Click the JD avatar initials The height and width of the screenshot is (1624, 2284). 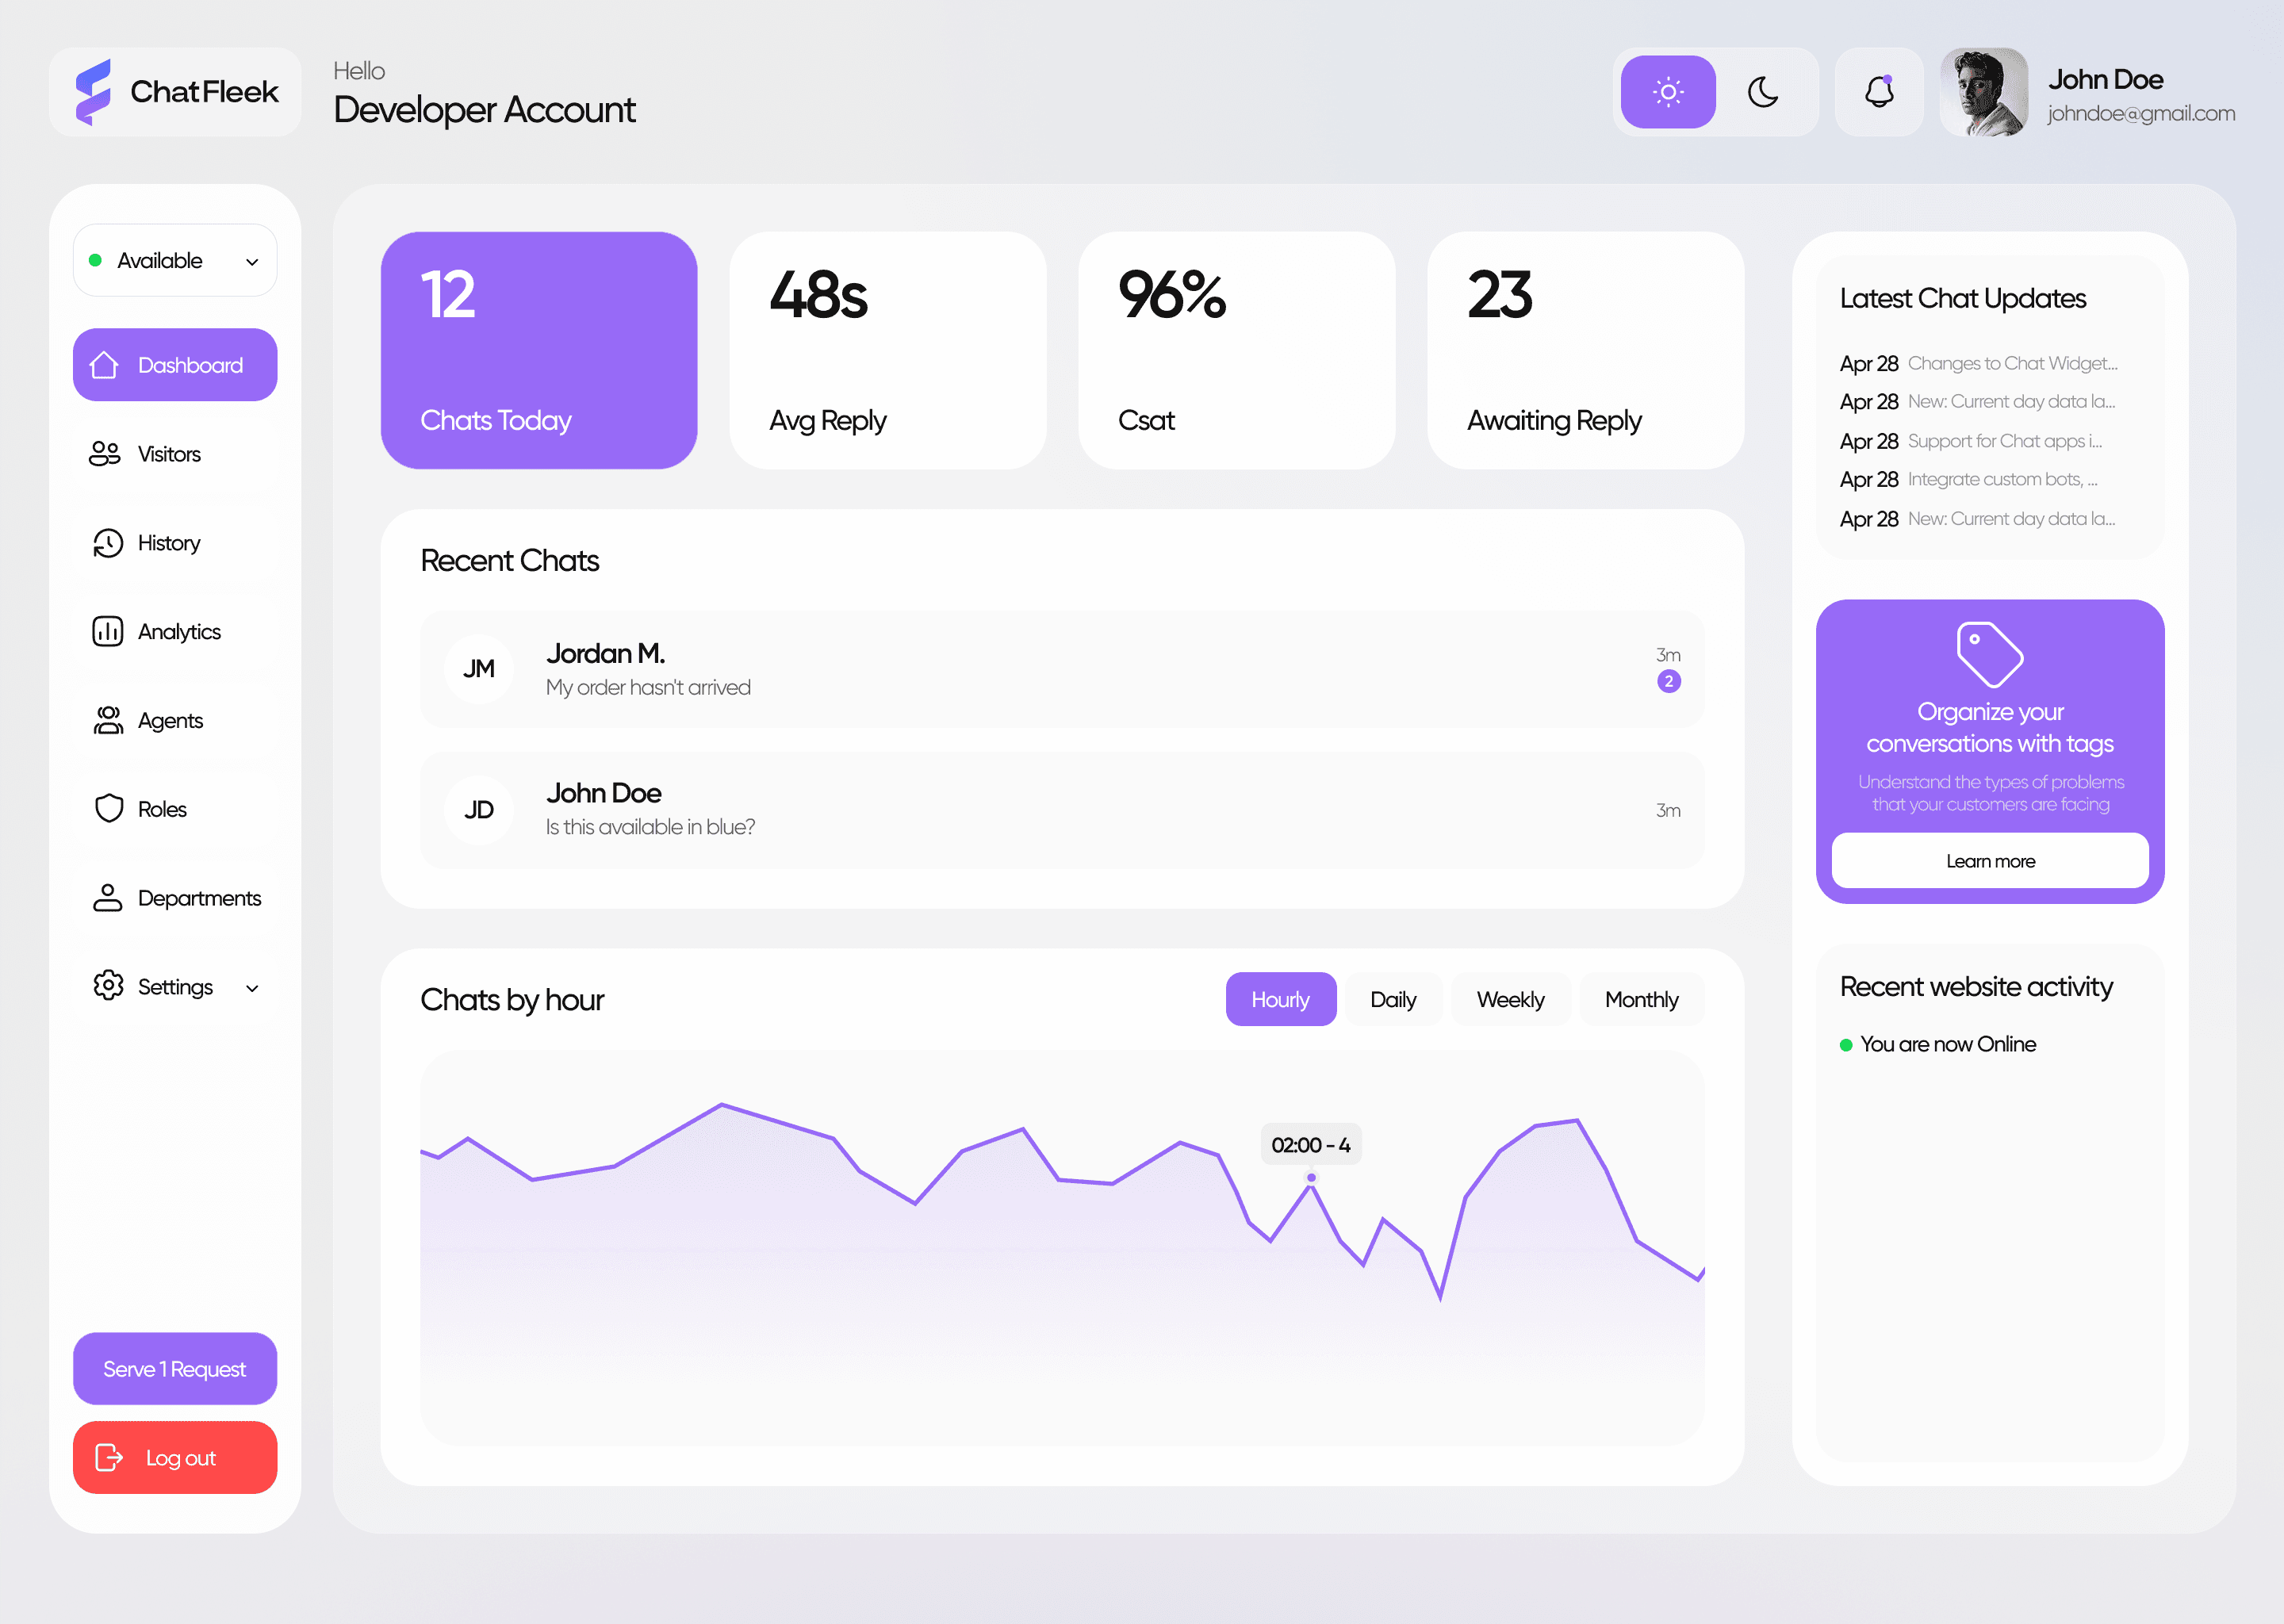(479, 810)
